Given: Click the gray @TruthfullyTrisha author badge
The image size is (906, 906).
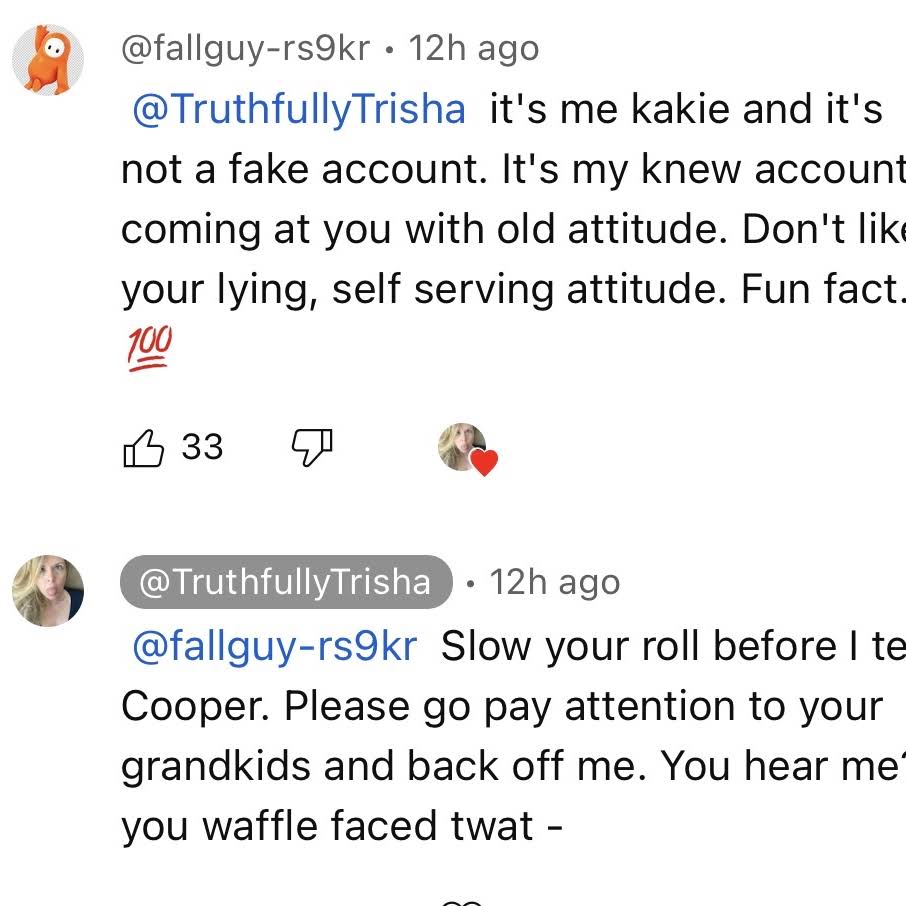Looking at the screenshot, I should click(285, 582).
